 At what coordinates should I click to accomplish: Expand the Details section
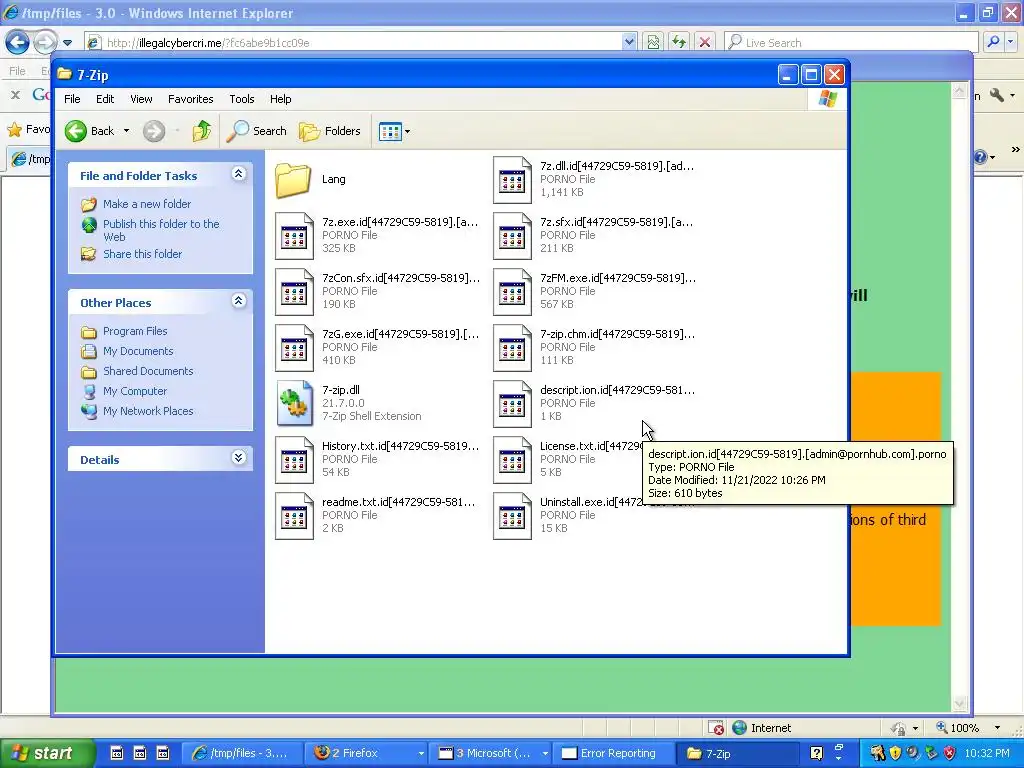coord(239,458)
